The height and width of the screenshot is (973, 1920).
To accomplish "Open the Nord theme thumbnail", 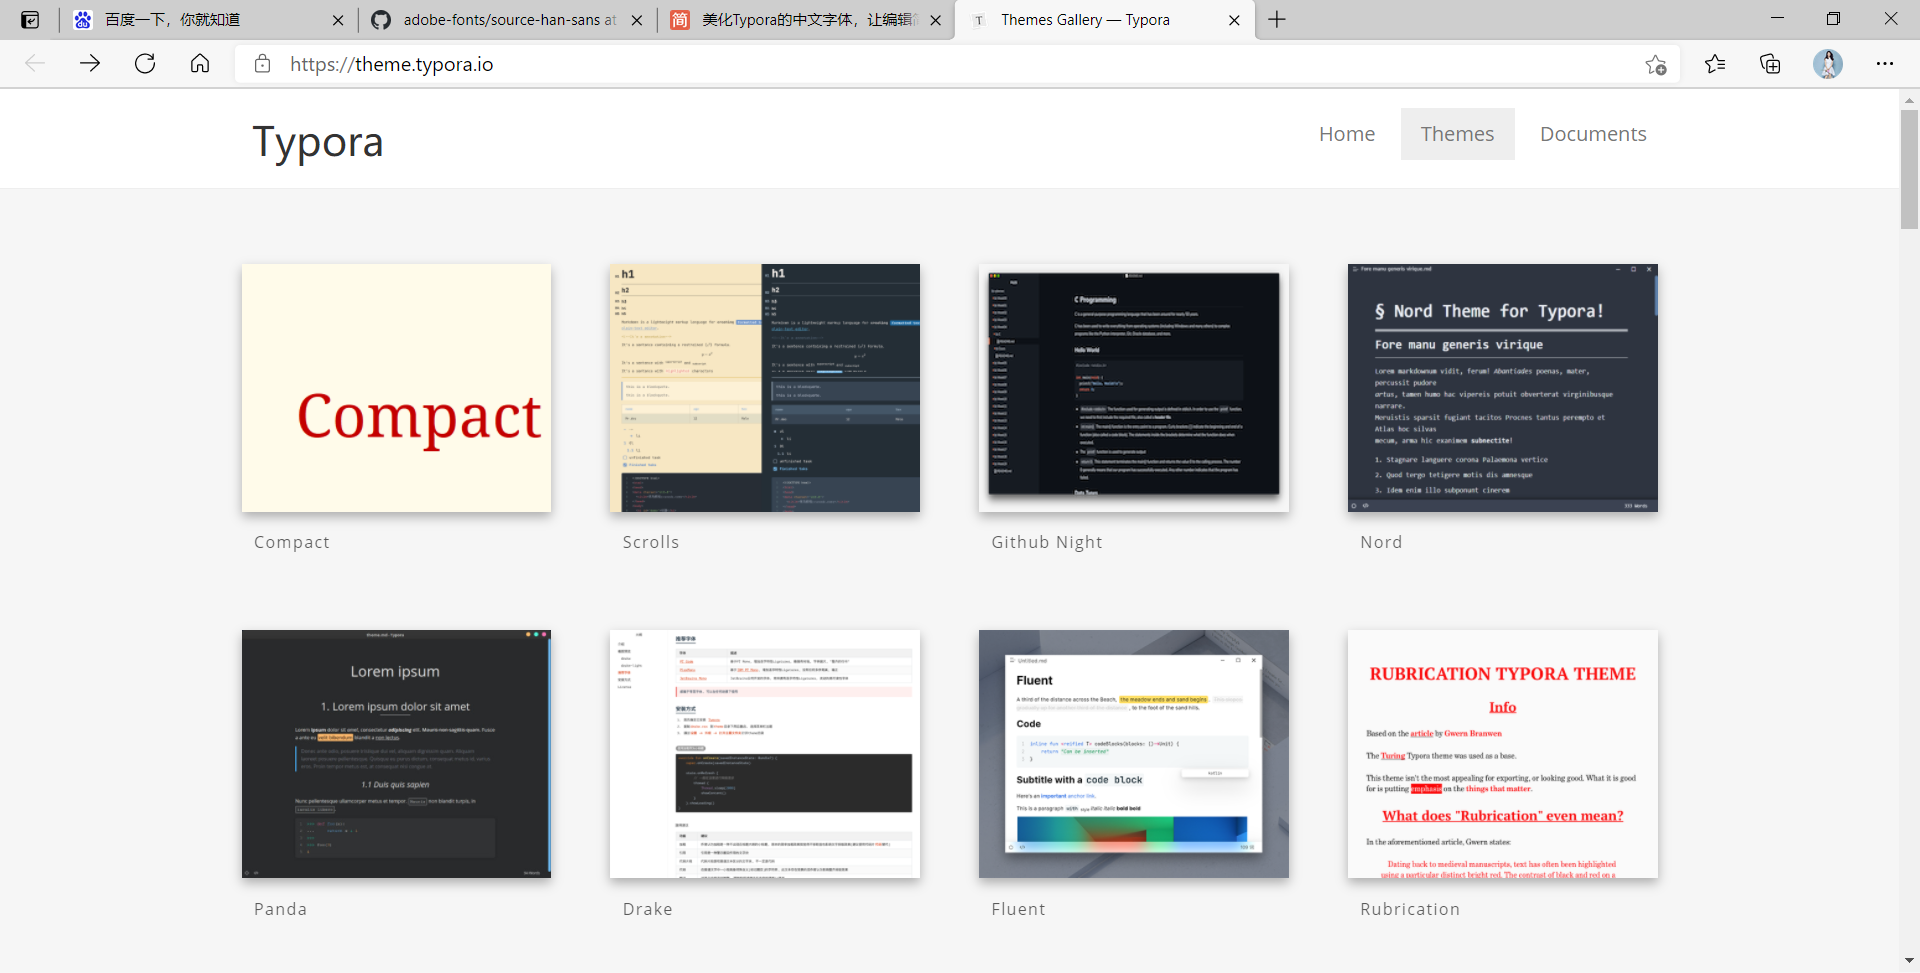I will [x=1503, y=388].
